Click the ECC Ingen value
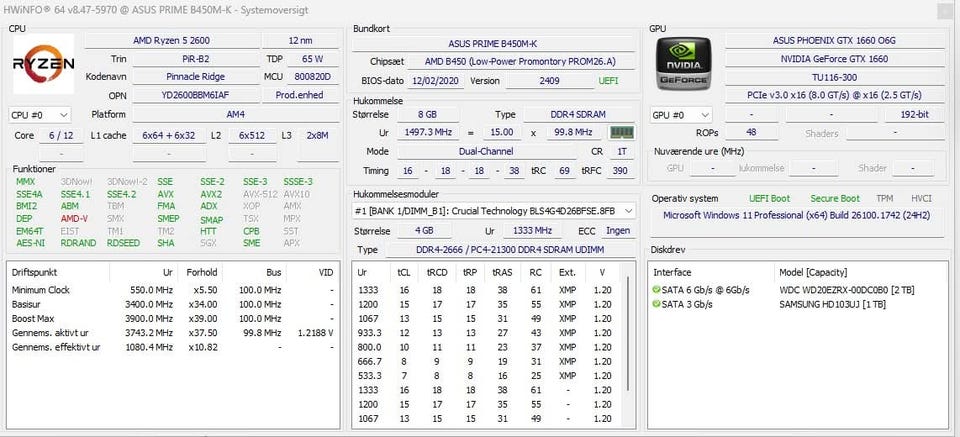 coord(618,231)
